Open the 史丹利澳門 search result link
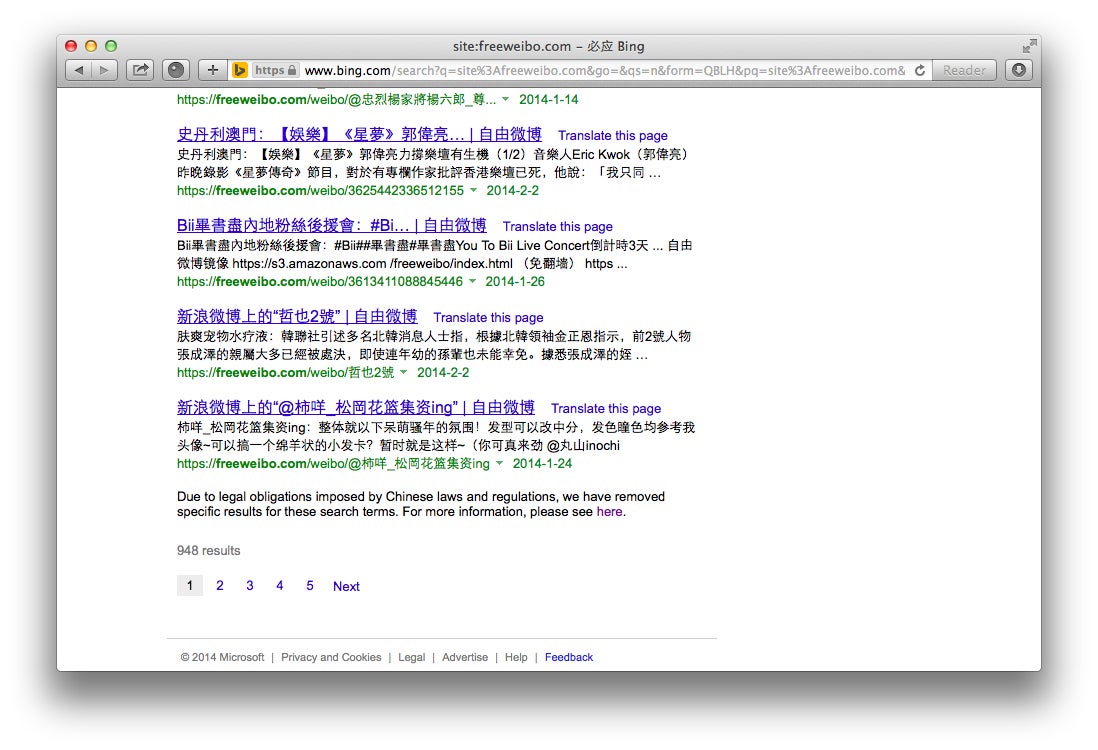 (x=359, y=134)
